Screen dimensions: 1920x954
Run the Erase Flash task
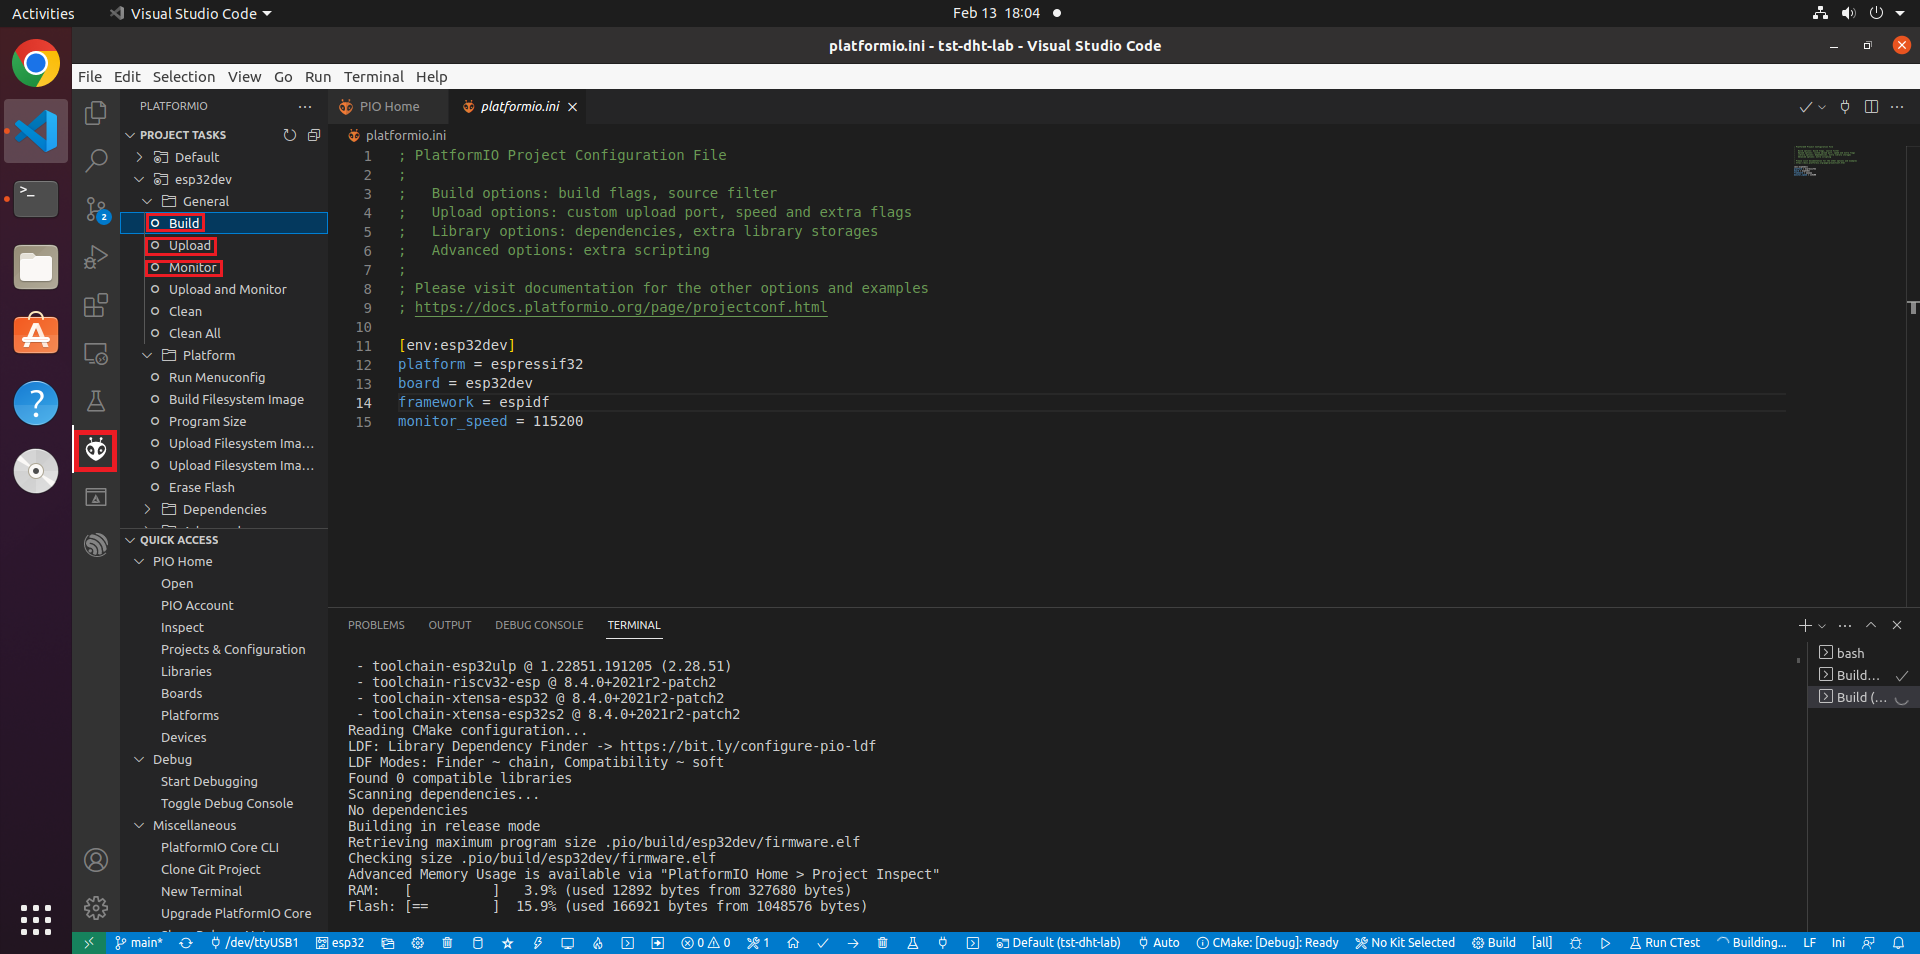tap(202, 487)
